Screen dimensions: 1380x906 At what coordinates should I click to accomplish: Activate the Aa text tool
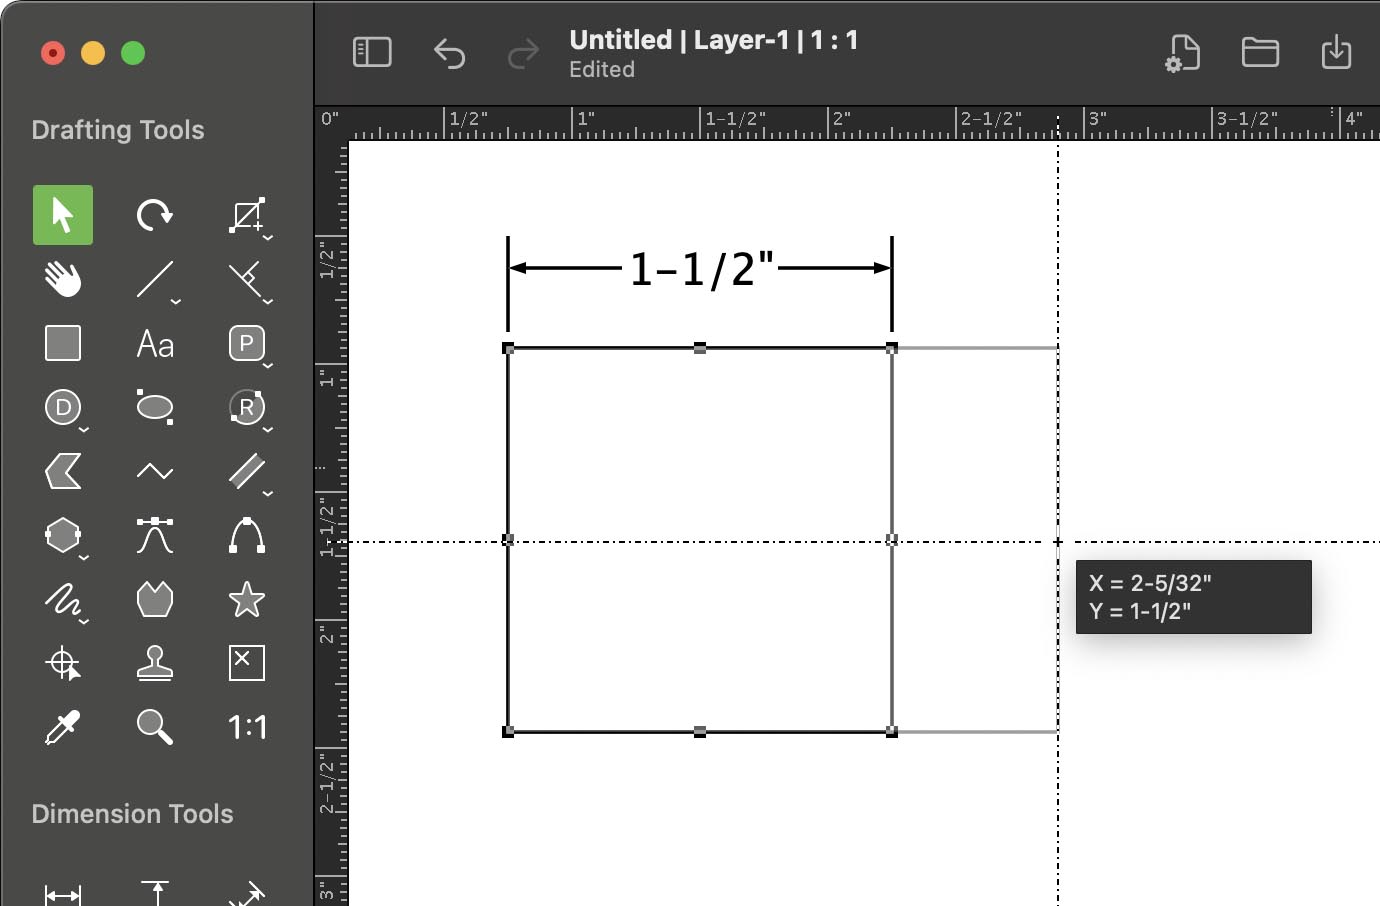pos(155,344)
